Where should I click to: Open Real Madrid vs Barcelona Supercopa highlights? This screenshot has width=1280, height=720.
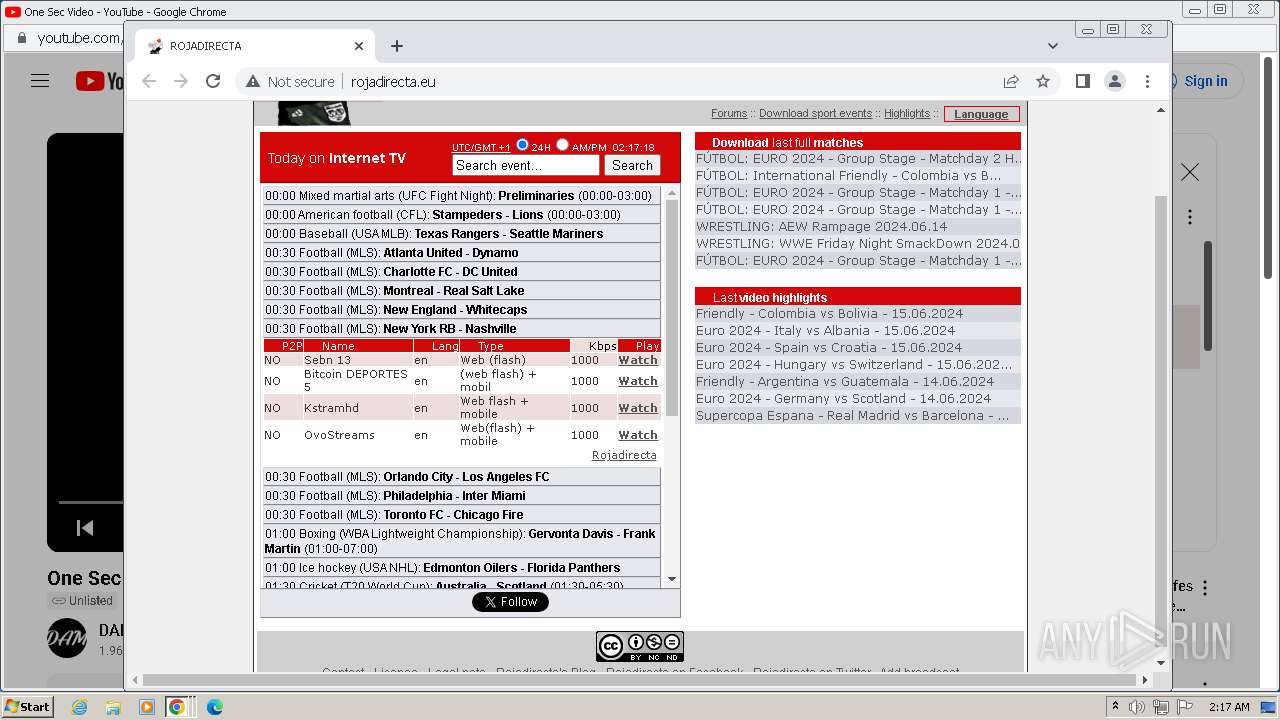coord(858,416)
